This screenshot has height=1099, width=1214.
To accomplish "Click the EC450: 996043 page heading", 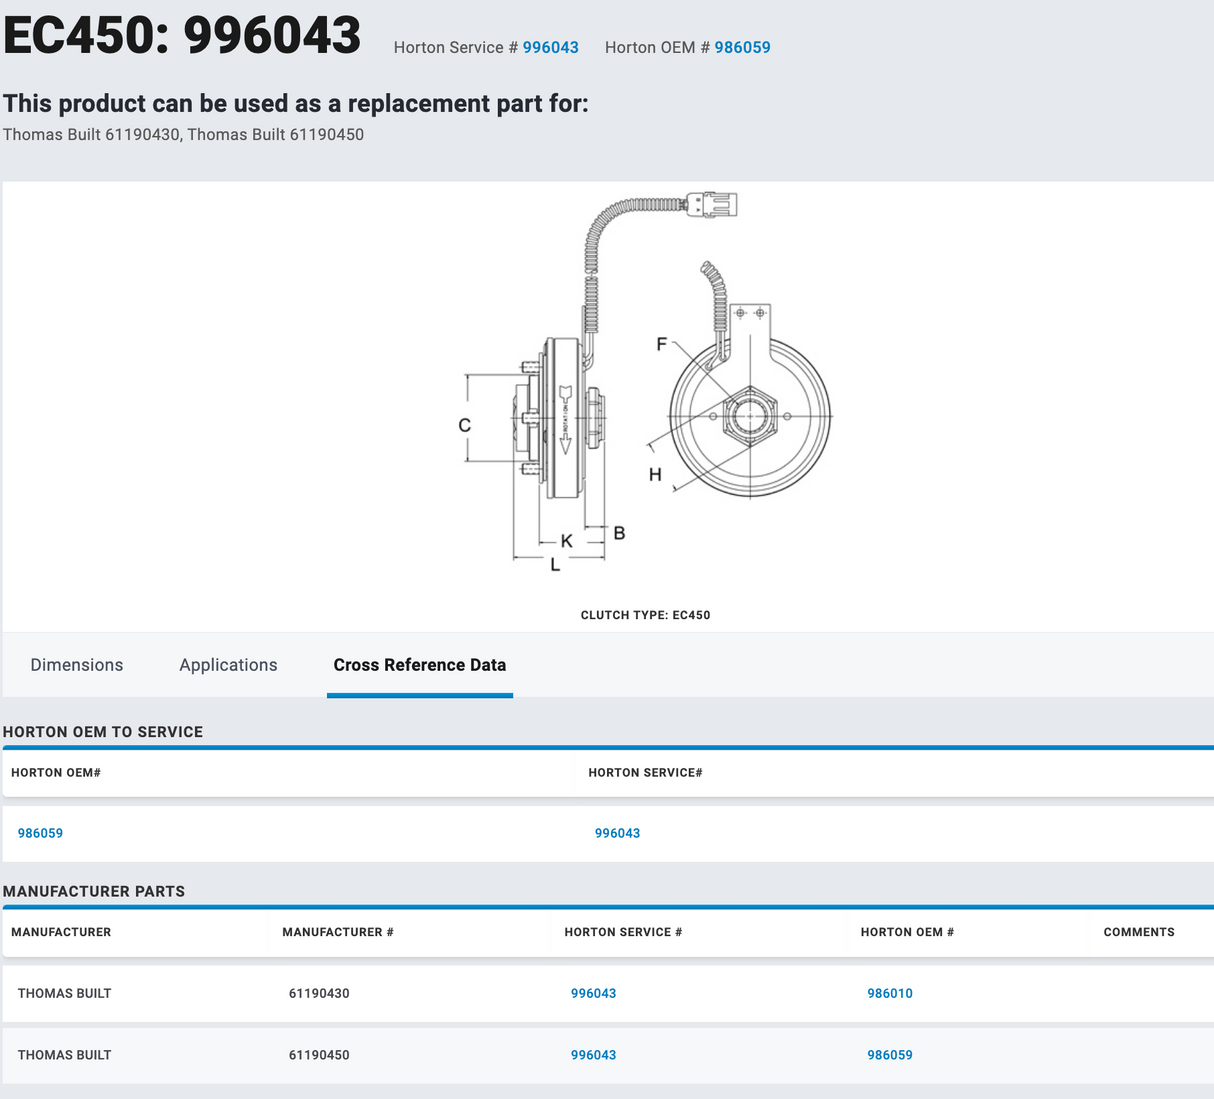I will pos(182,36).
